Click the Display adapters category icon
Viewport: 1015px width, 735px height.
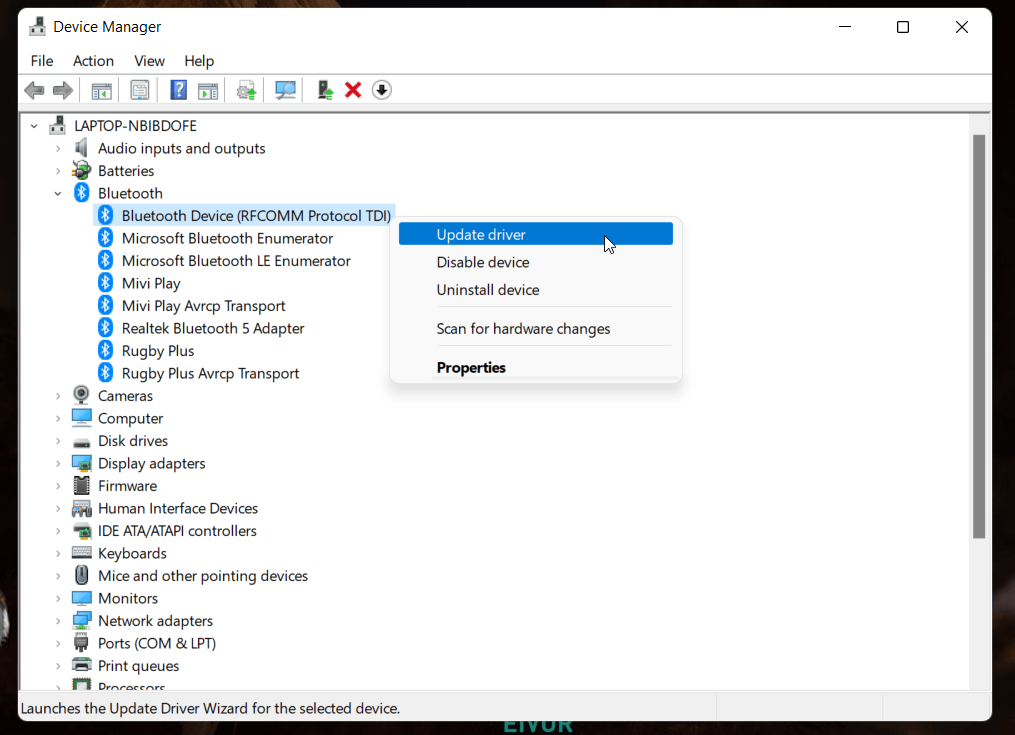[82, 463]
